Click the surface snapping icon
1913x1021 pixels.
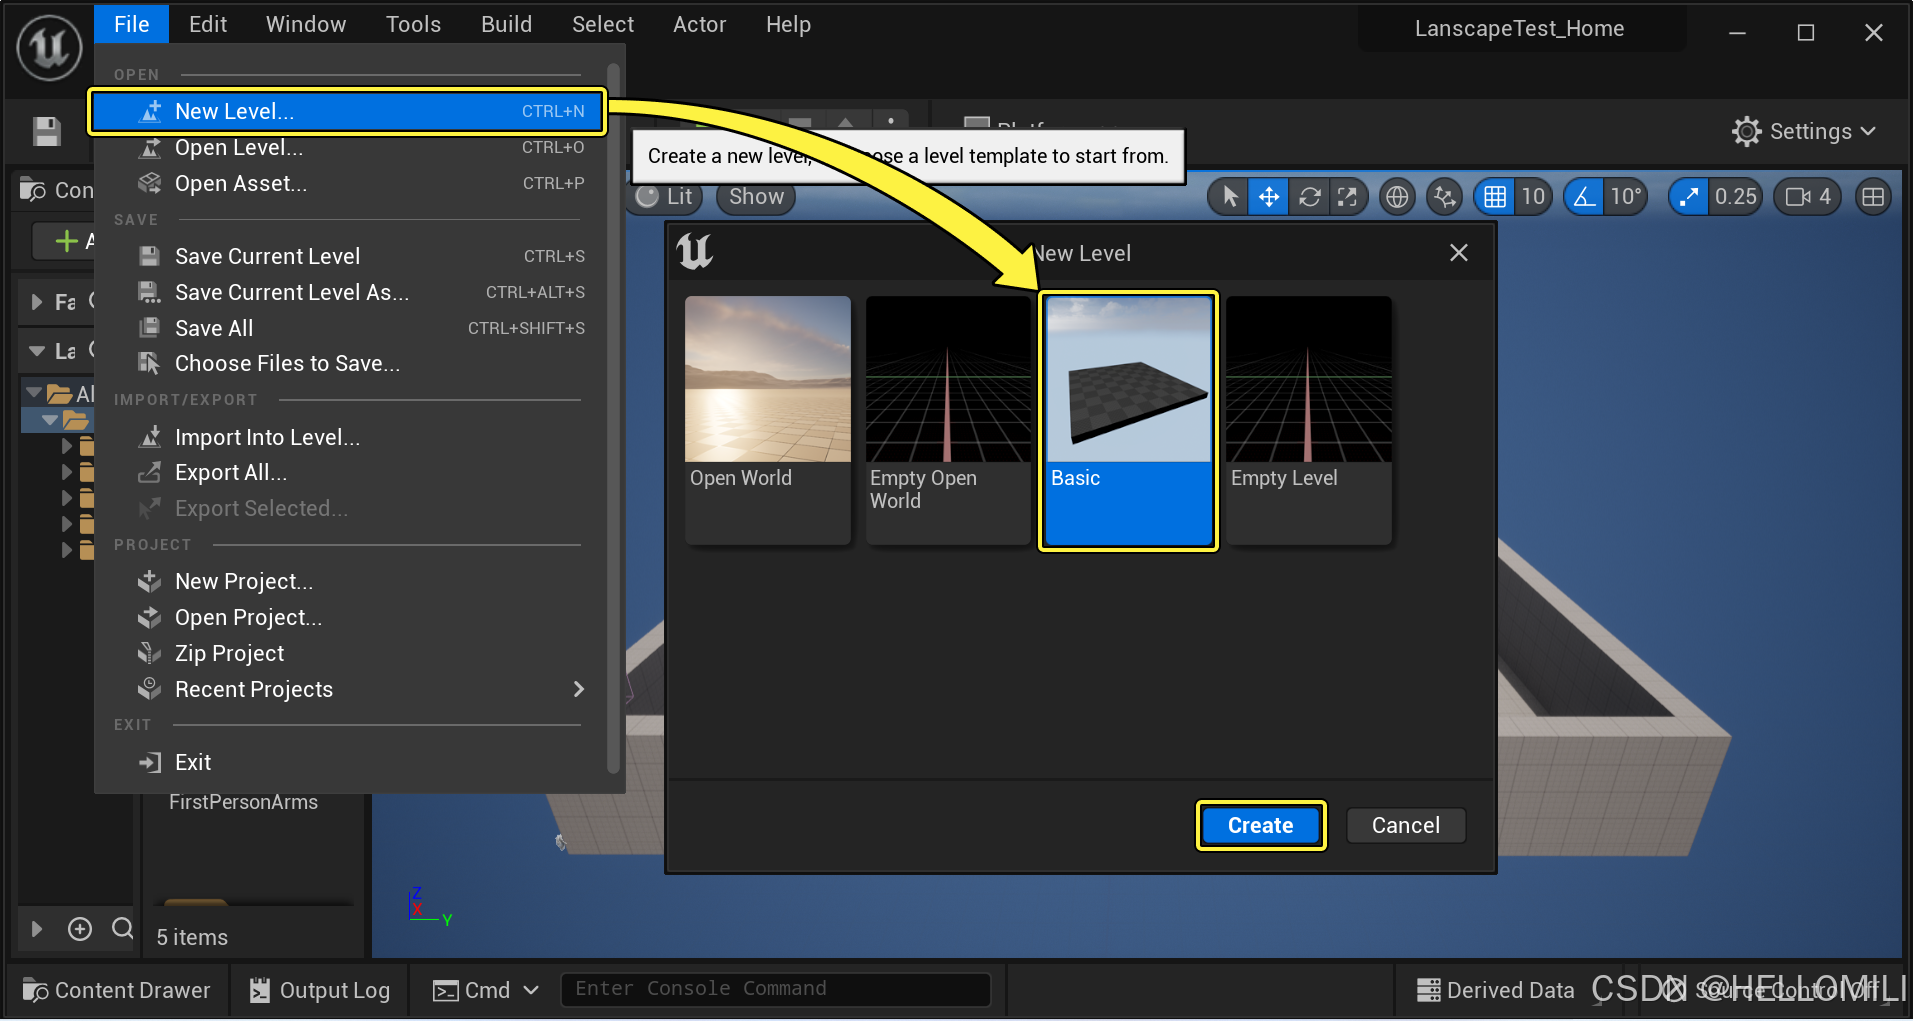[1445, 197]
